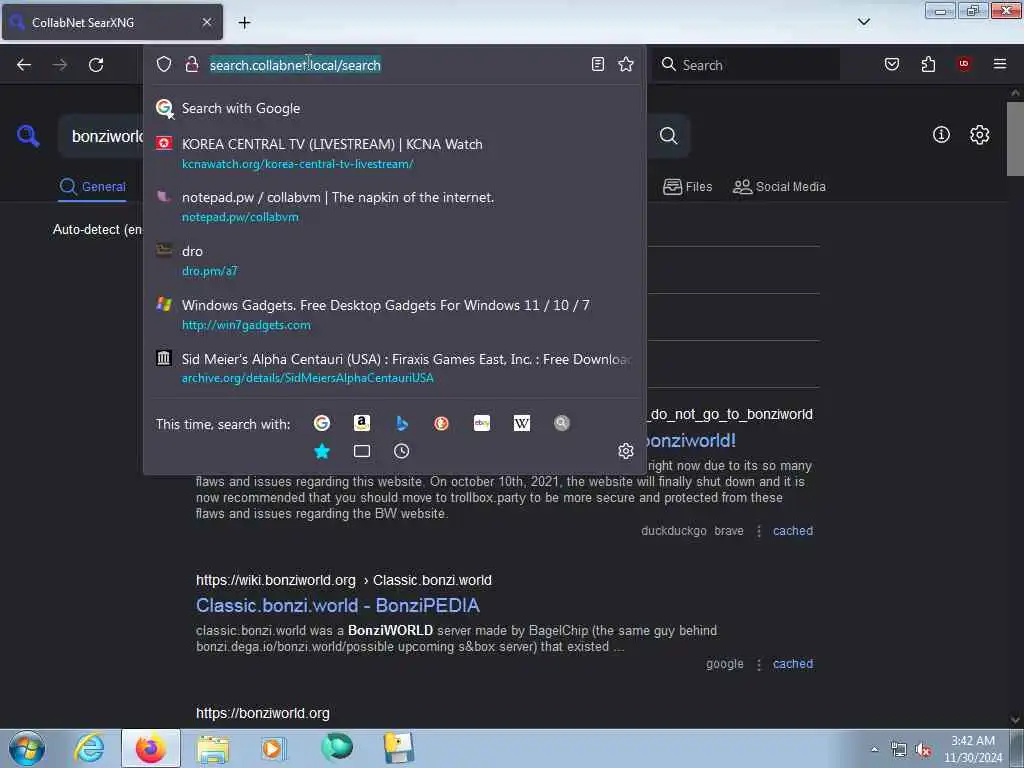Viewport: 1024px width, 768px height.
Task: Click the three-dot menu beside brave label
Action: click(758, 532)
